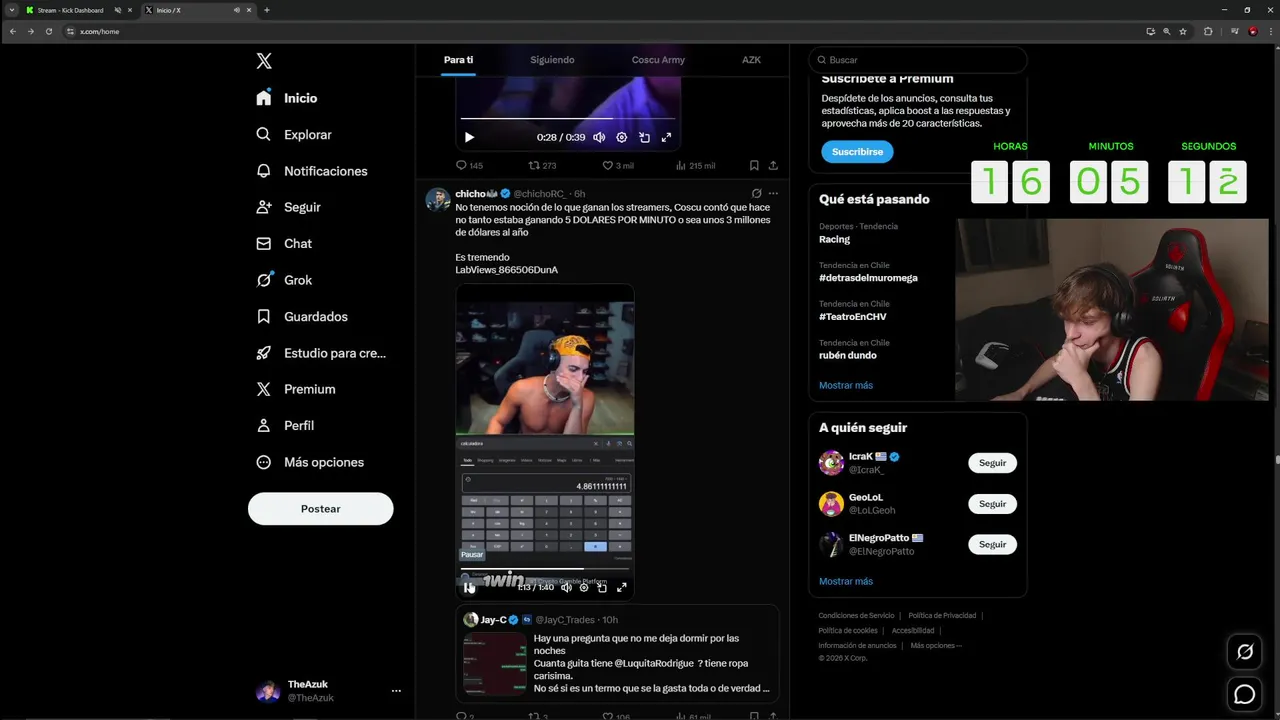Click Mostrar más under A quién seguir
Viewport: 1280px width, 720px height.
[x=846, y=581]
